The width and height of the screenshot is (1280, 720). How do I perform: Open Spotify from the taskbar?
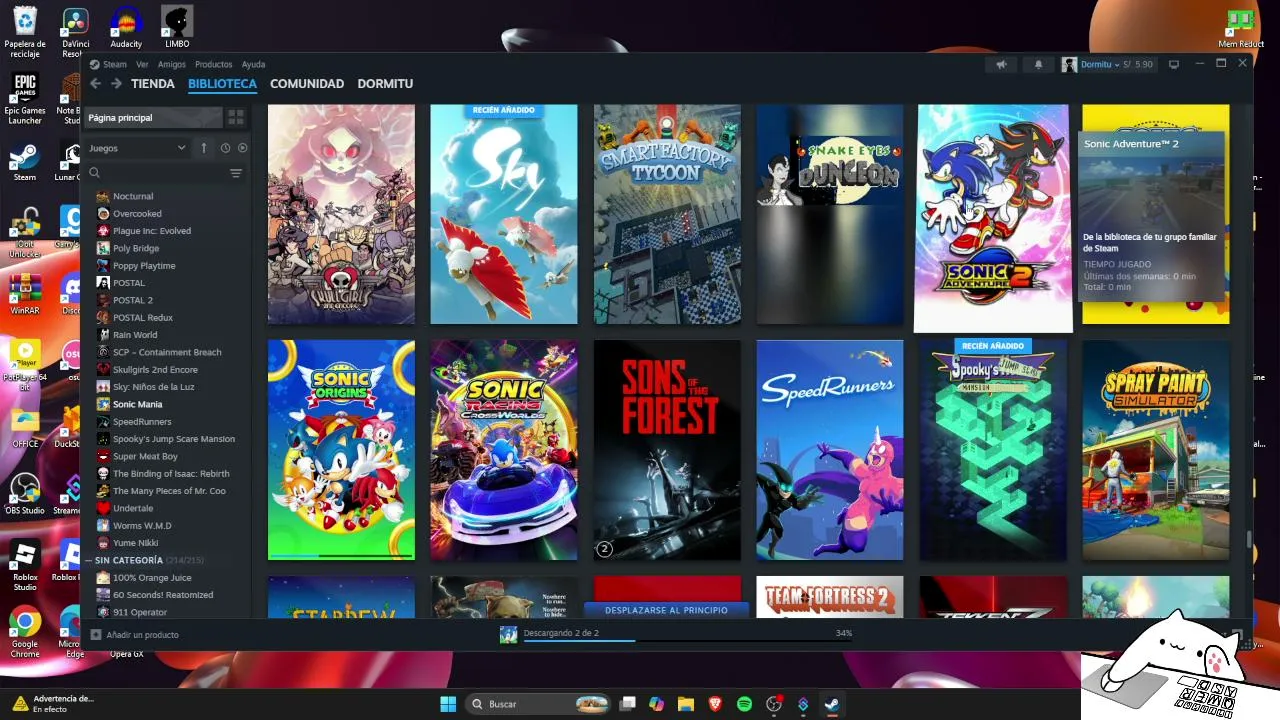pos(744,704)
